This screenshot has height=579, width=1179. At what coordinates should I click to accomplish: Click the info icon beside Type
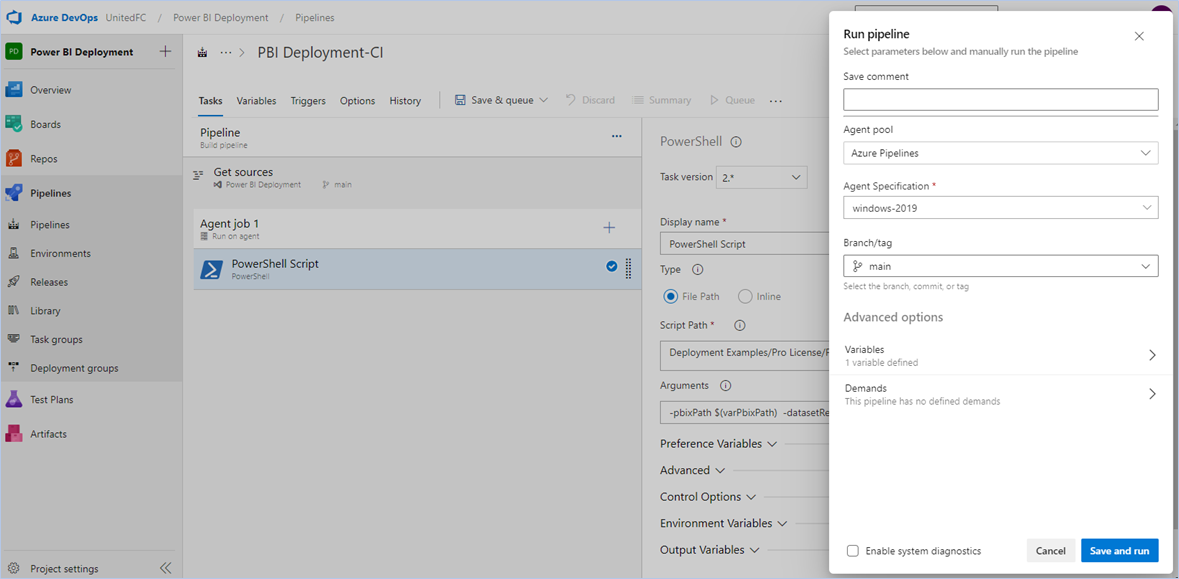(697, 269)
